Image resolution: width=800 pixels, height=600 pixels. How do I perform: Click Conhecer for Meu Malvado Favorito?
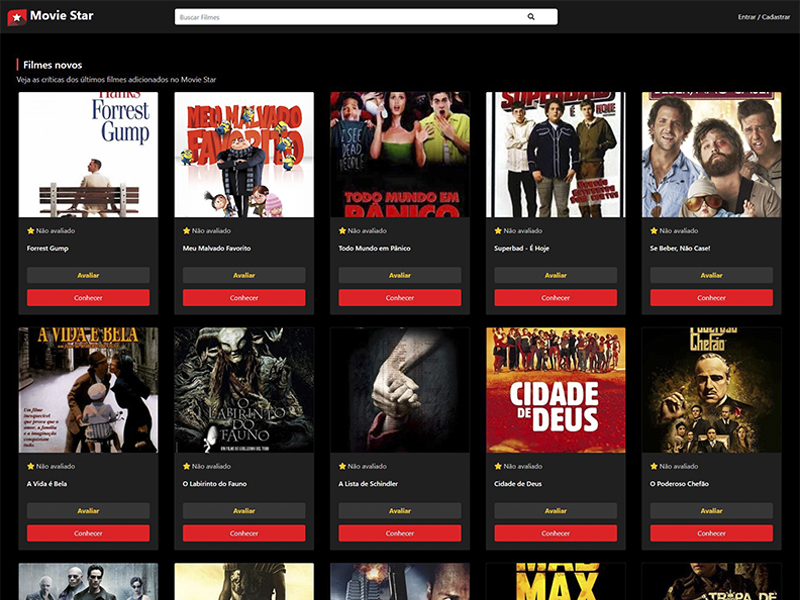tap(244, 297)
